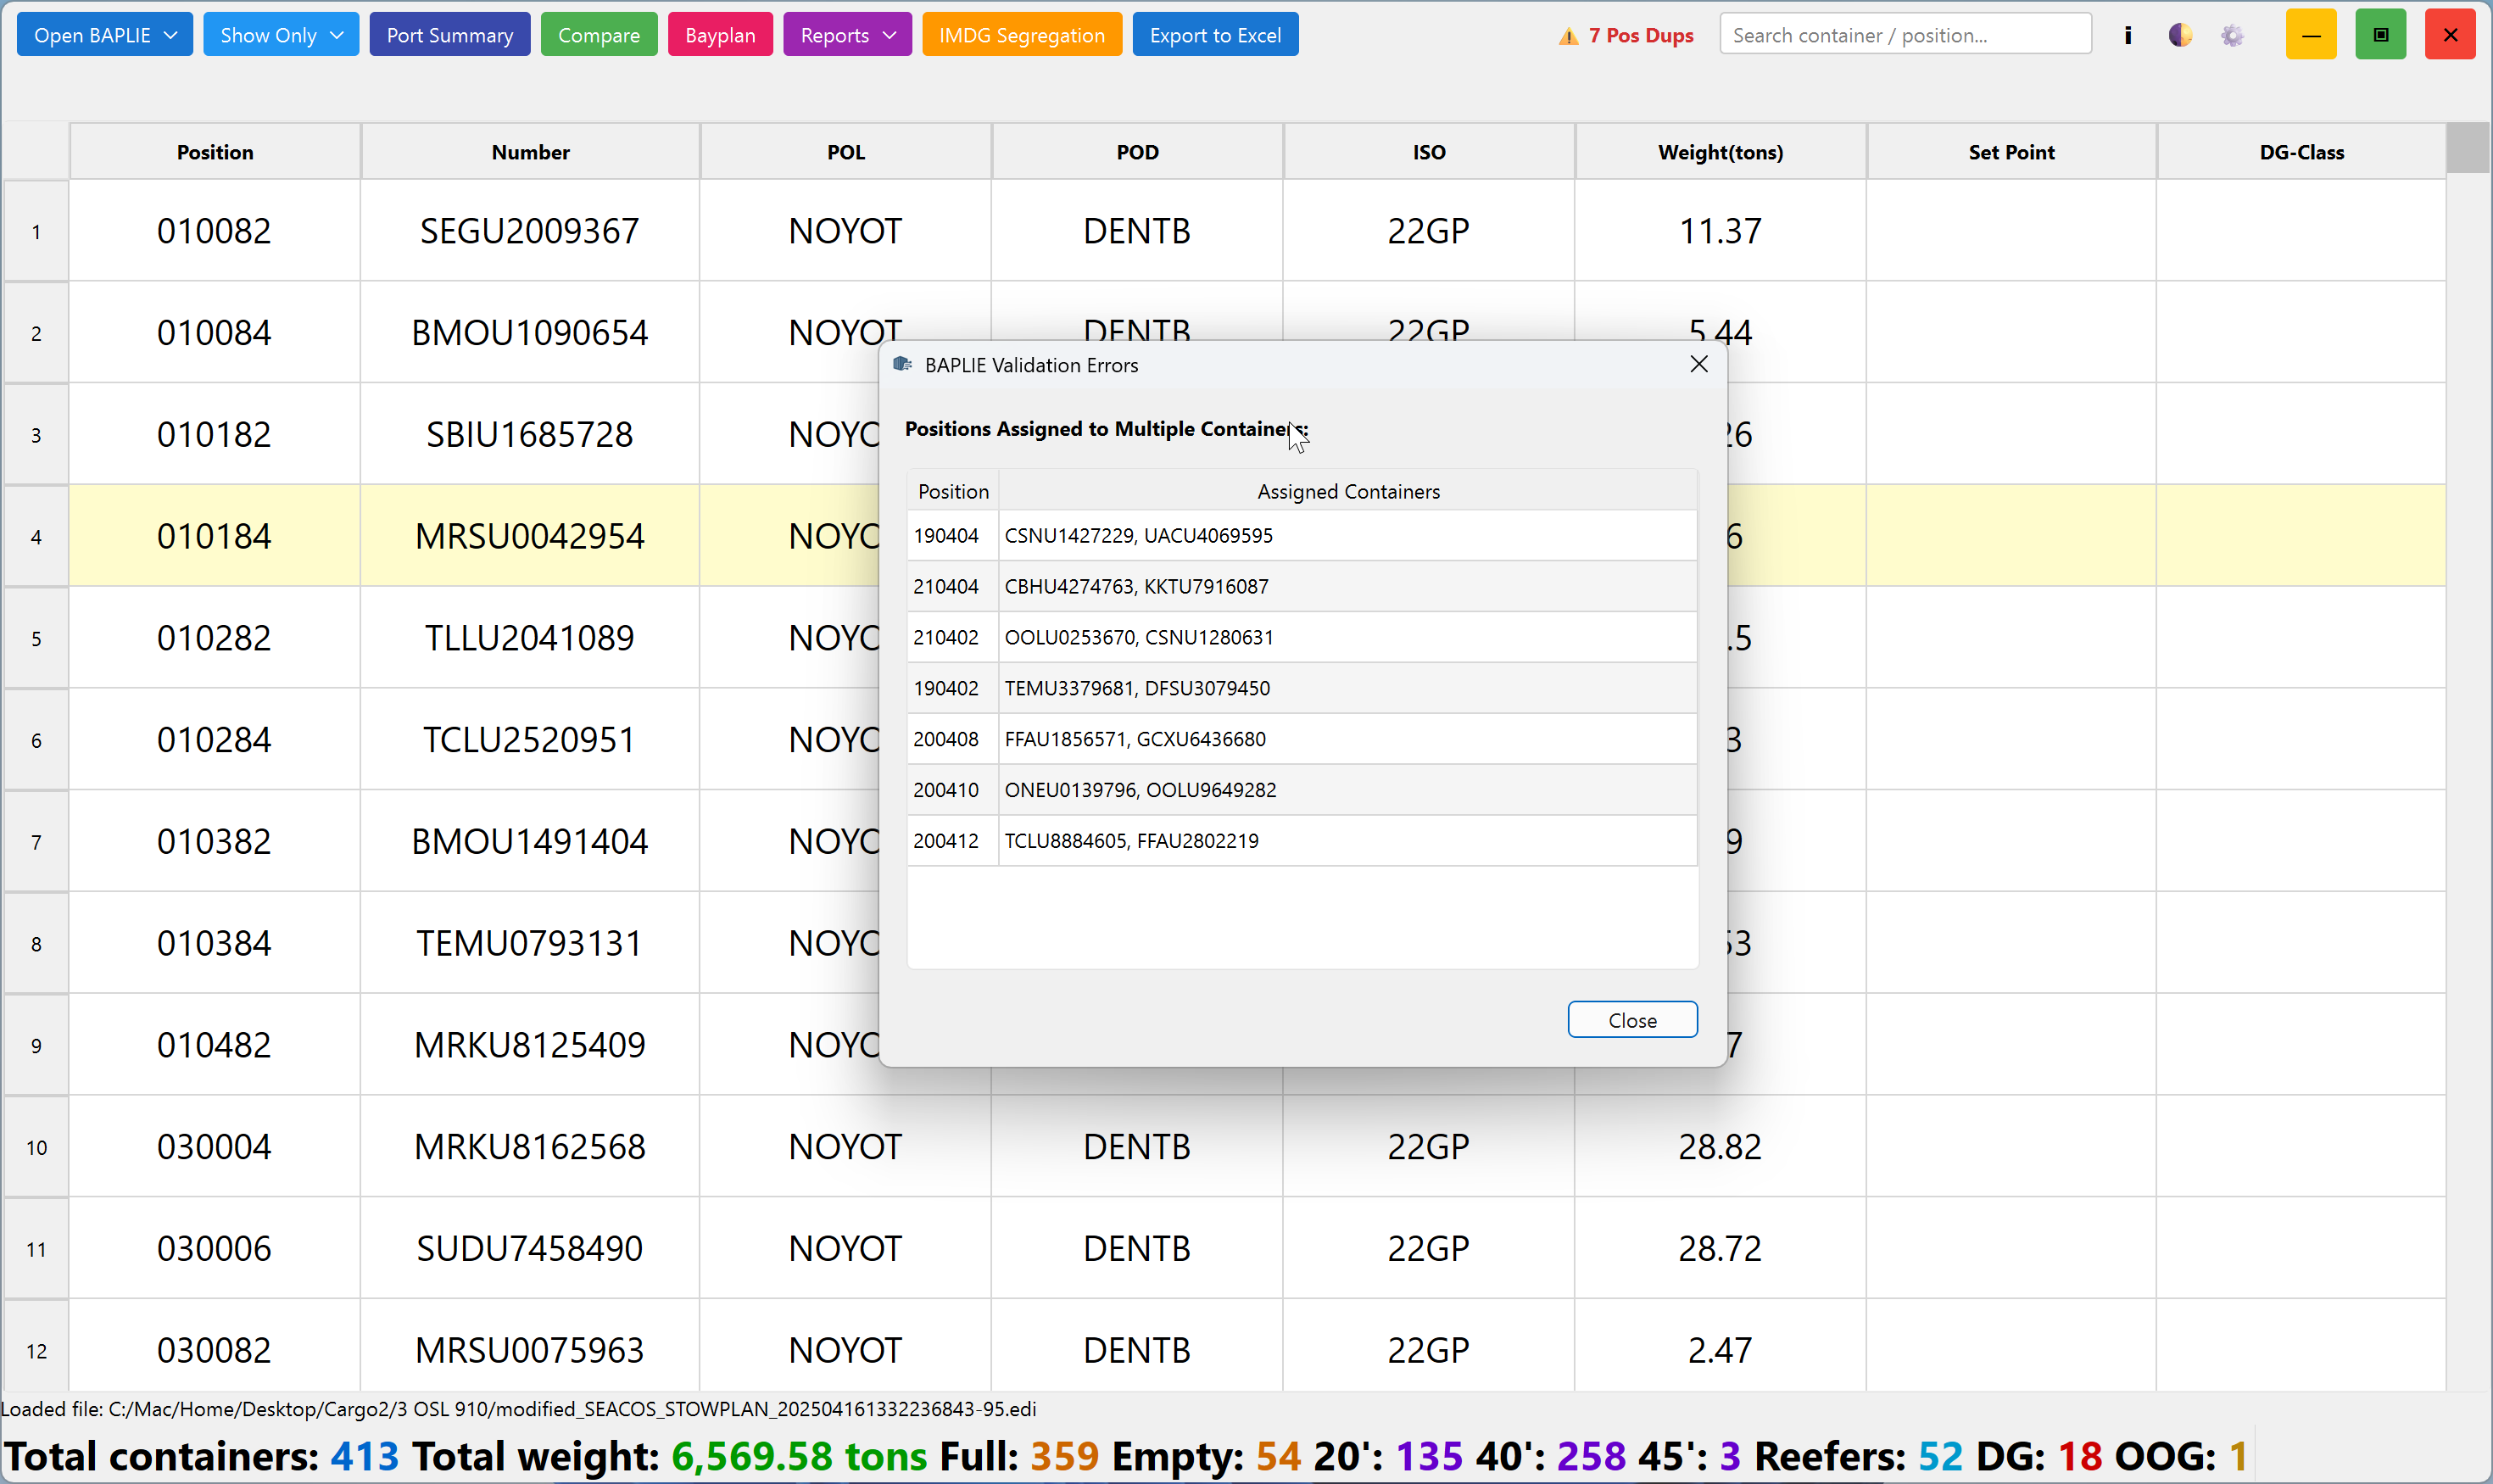Close the validation dialog with the X icon
The width and height of the screenshot is (2493, 1484).
coord(1699,364)
